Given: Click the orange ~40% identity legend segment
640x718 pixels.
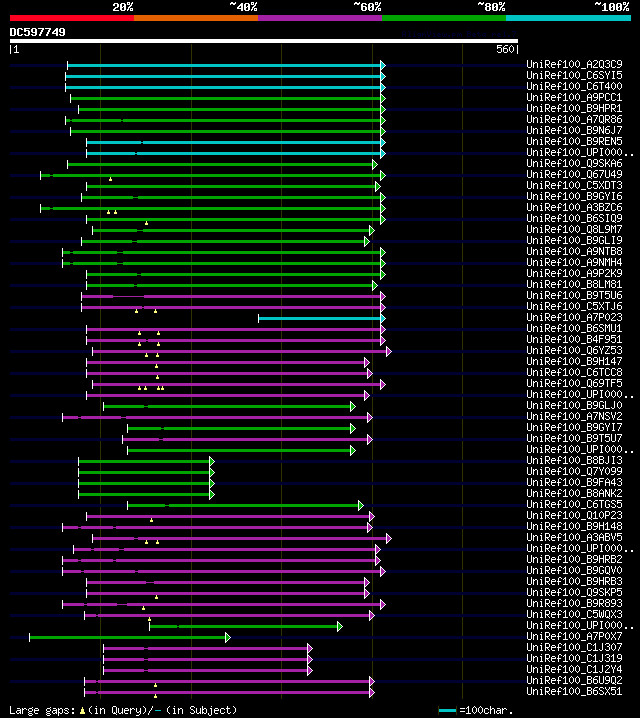Looking at the screenshot, I should [x=196, y=18].
